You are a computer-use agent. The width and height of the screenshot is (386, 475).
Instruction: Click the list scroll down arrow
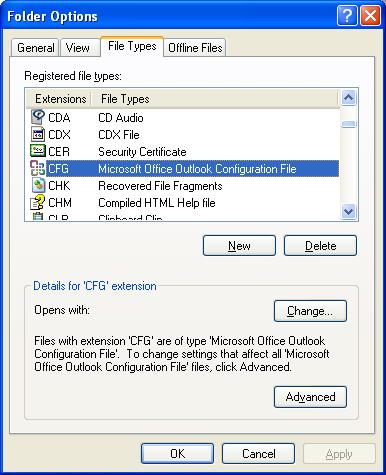[349, 211]
